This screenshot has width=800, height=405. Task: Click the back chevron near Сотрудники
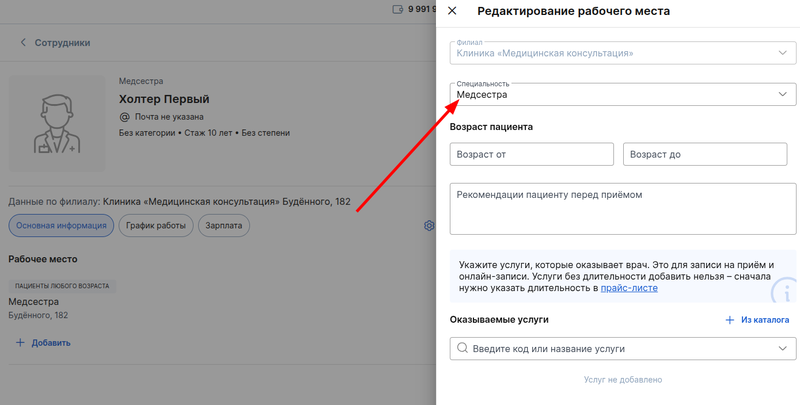click(x=23, y=42)
